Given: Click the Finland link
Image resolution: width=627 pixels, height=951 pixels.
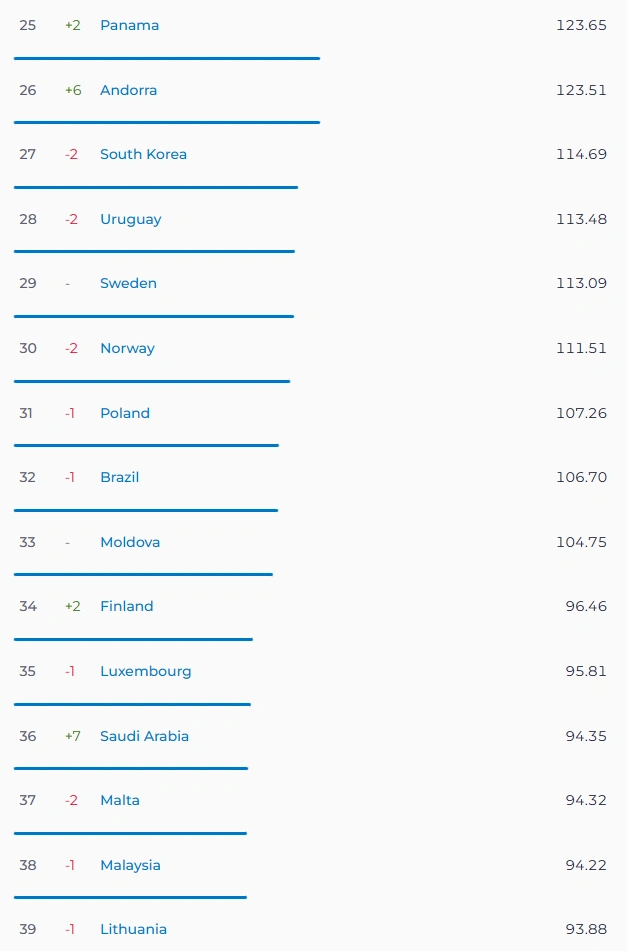Looking at the screenshot, I should tap(126, 607).
